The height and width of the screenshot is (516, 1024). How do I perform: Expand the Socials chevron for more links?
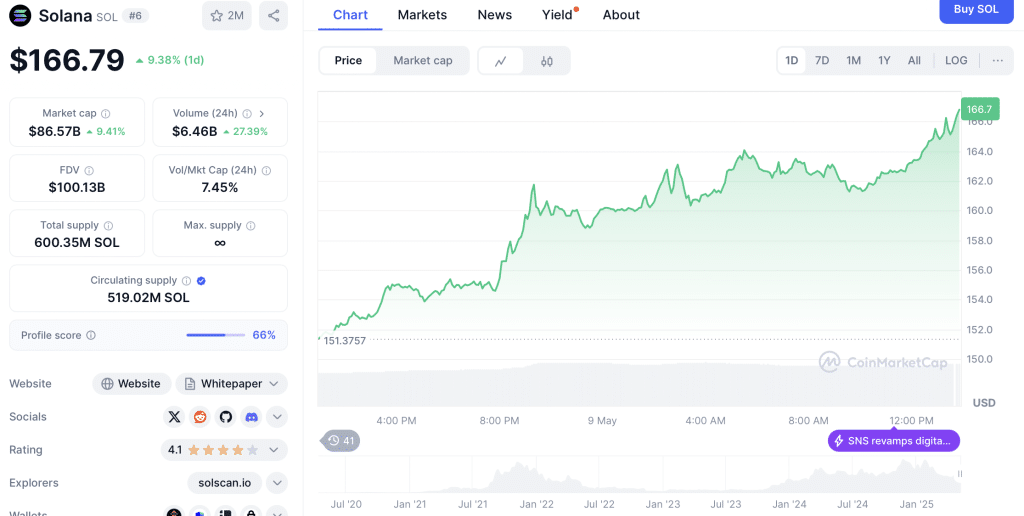click(277, 417)
